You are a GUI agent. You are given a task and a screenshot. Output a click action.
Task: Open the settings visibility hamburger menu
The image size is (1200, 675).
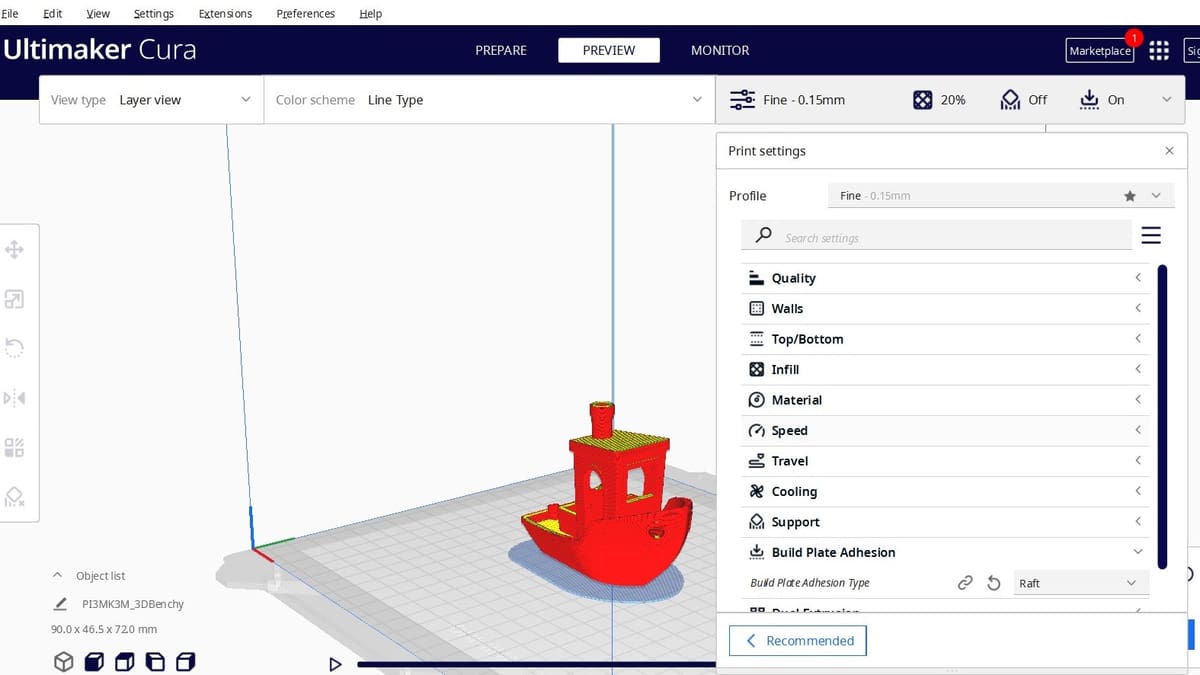pos(1151,235)
